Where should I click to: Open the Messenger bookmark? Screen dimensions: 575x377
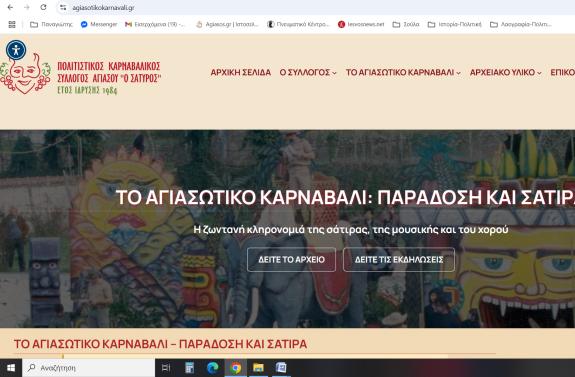pos(99,25)
